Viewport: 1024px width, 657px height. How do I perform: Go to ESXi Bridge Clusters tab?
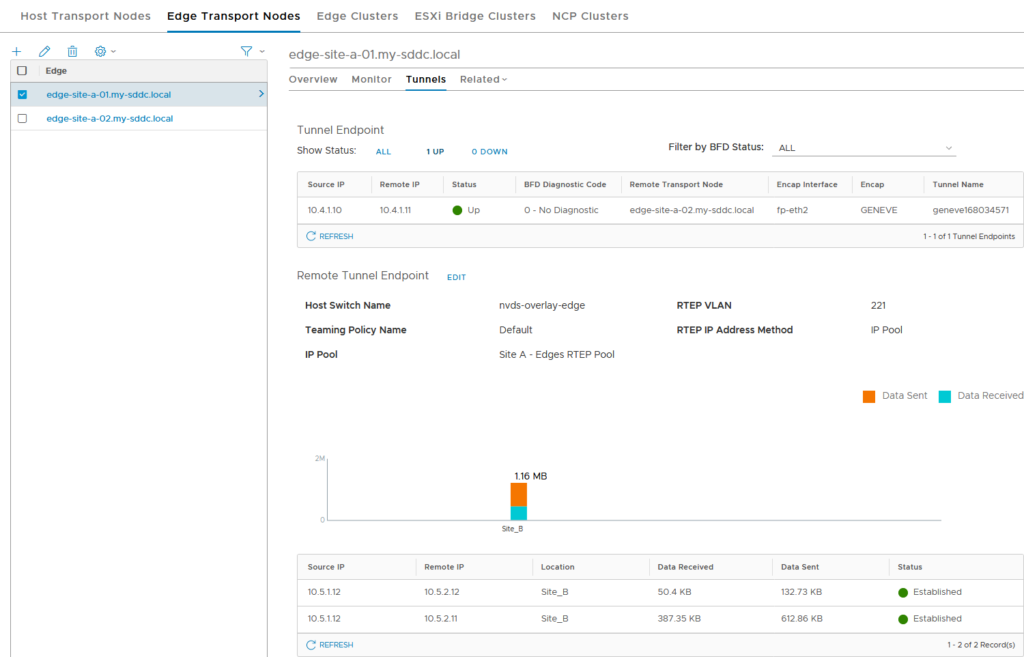(475, 16)
